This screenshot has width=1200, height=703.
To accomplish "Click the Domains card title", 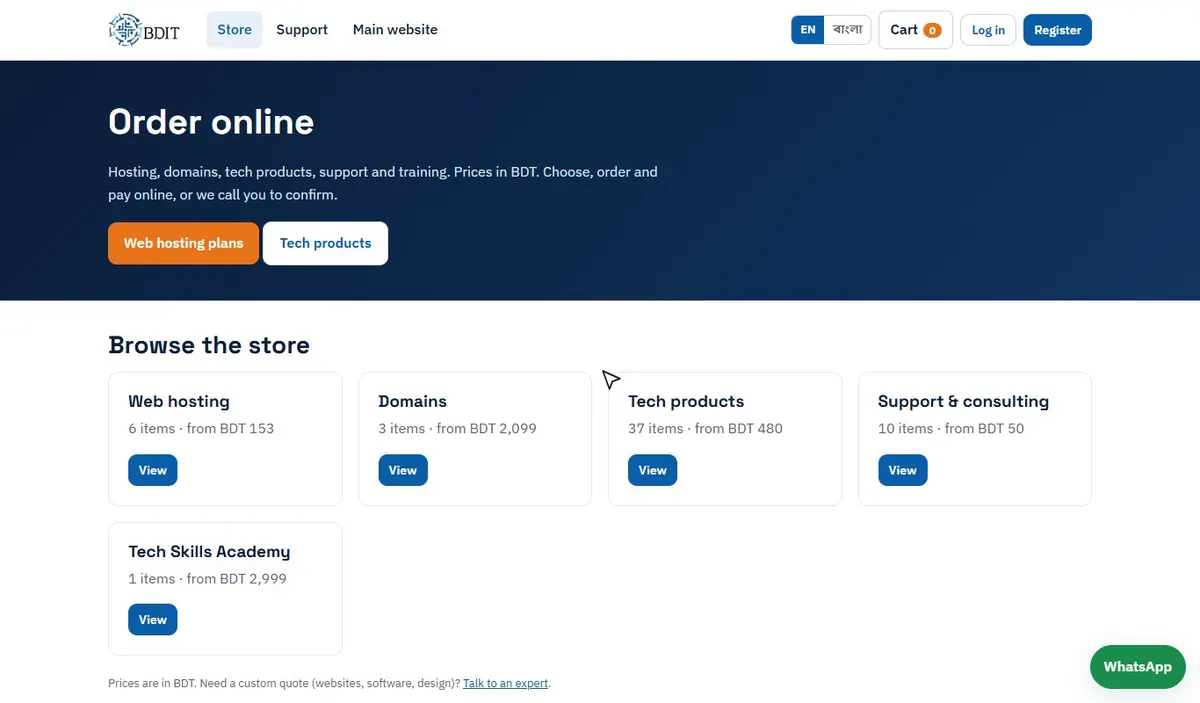I will click(412, 402).
